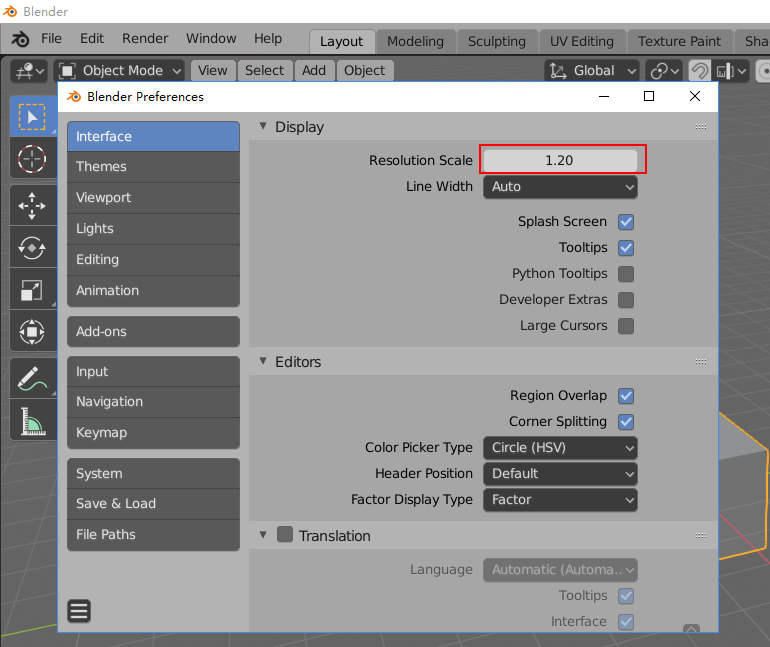Viewport: 770px width, 647px height.
Task: Enable Python Tooltips
Action: tap(626, 274)
